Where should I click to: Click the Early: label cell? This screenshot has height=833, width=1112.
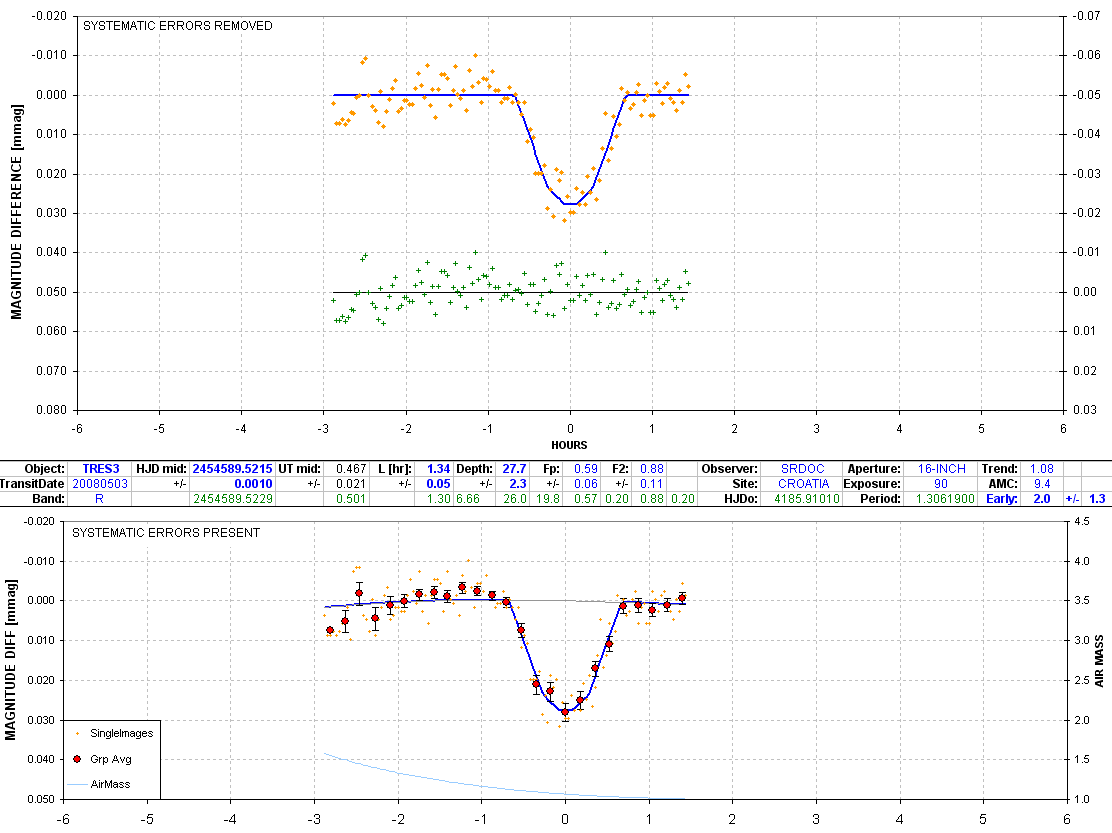(1001, 498)
